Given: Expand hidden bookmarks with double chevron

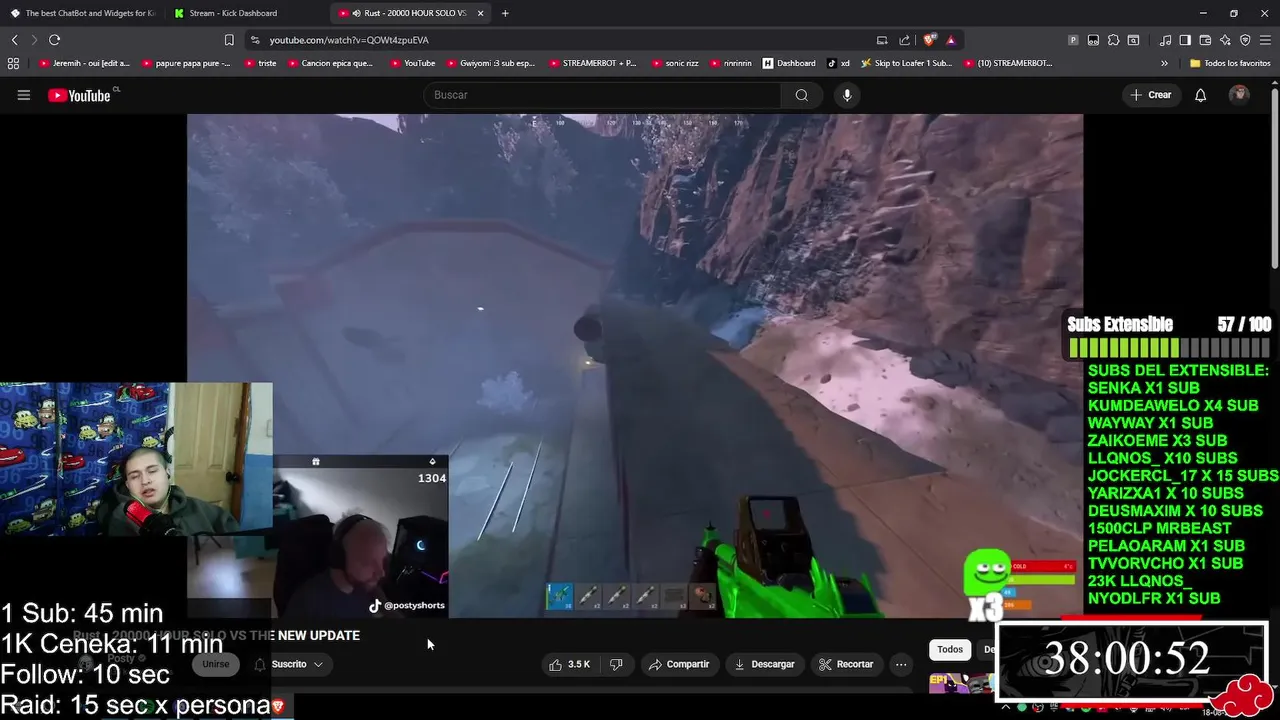Looking at the screenshot, I should (1164, 63).
